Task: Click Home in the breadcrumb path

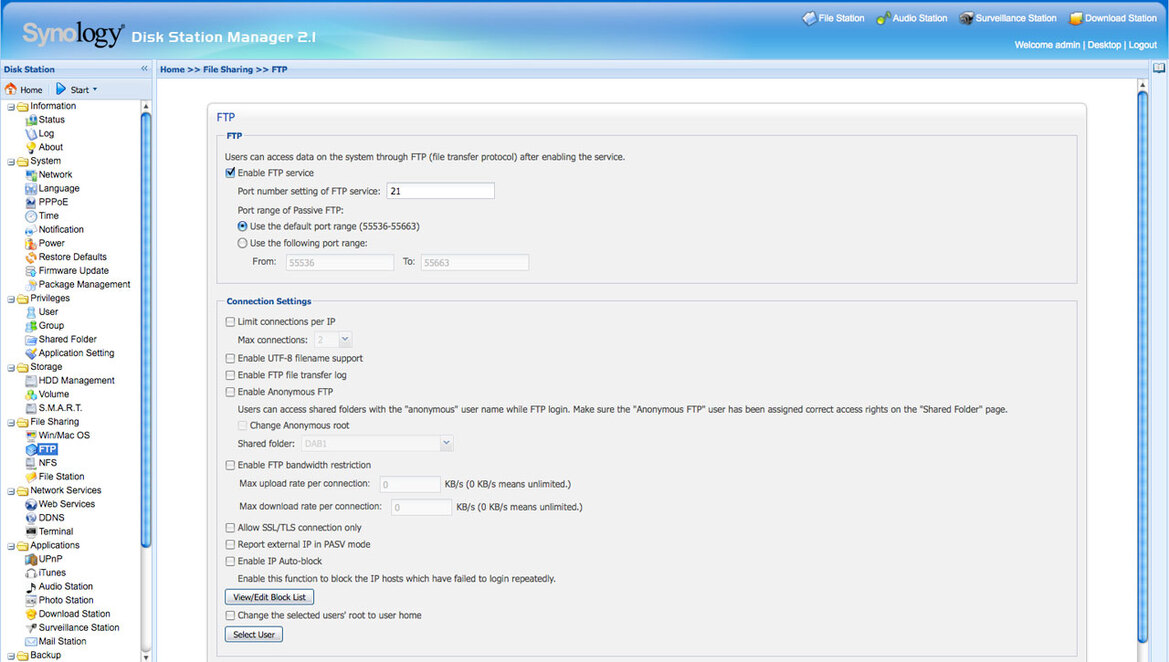Action: (172, 69)
